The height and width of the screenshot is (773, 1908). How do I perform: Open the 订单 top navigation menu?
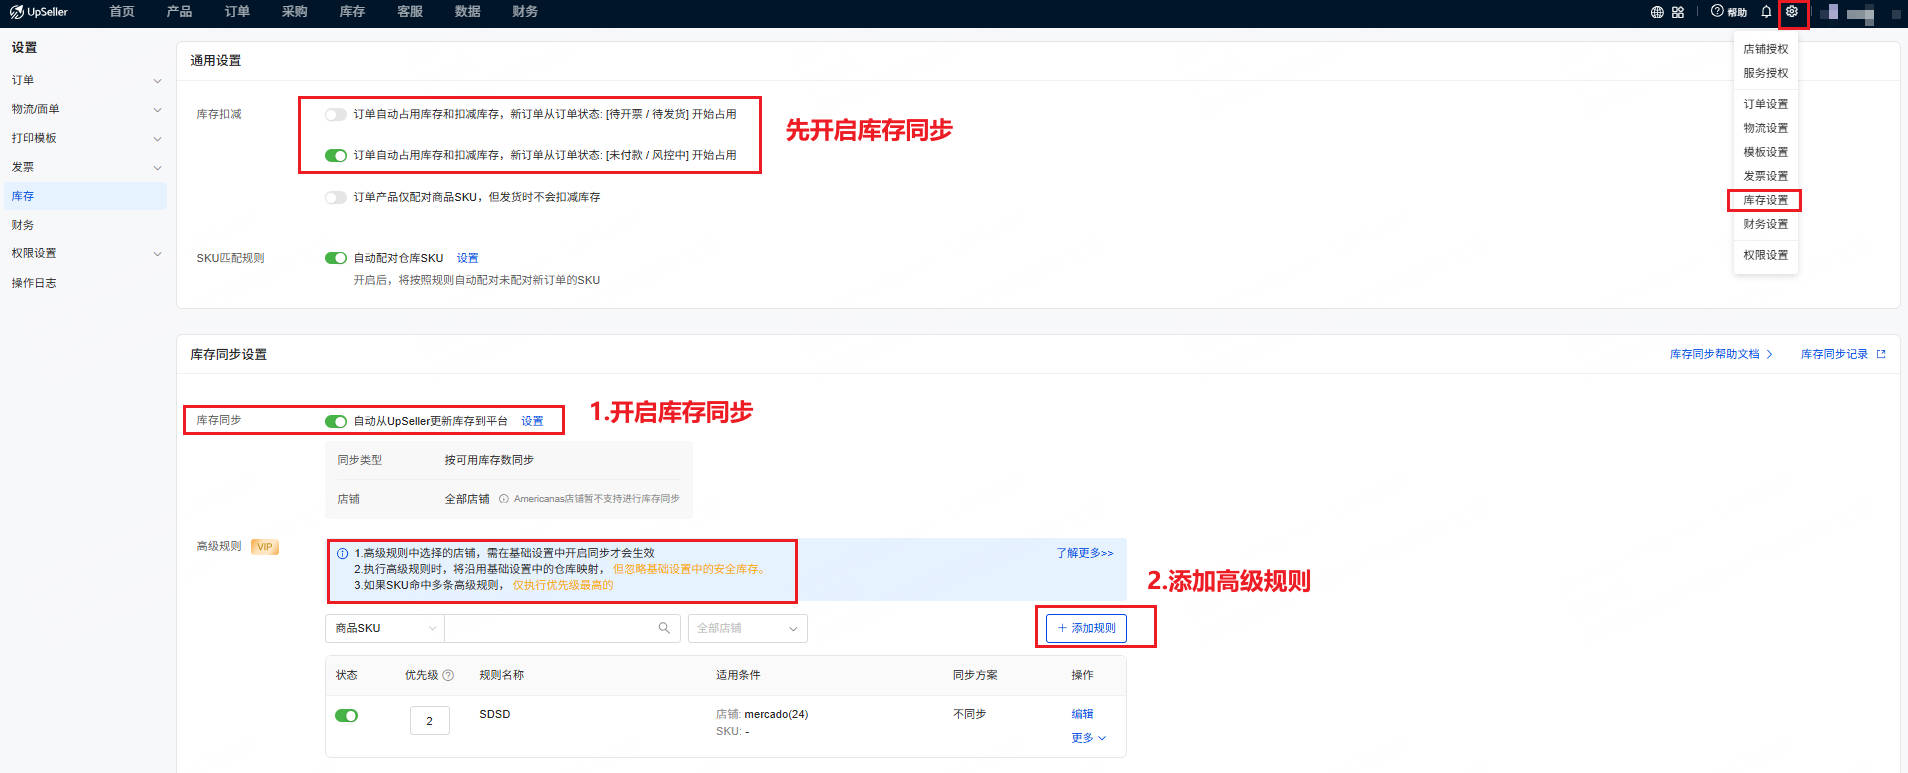click(x=237, y=12)
